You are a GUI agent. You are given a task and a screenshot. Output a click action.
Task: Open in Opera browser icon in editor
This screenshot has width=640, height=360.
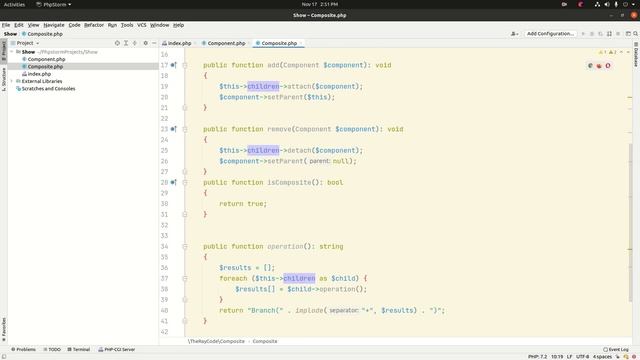coord(608,65)
